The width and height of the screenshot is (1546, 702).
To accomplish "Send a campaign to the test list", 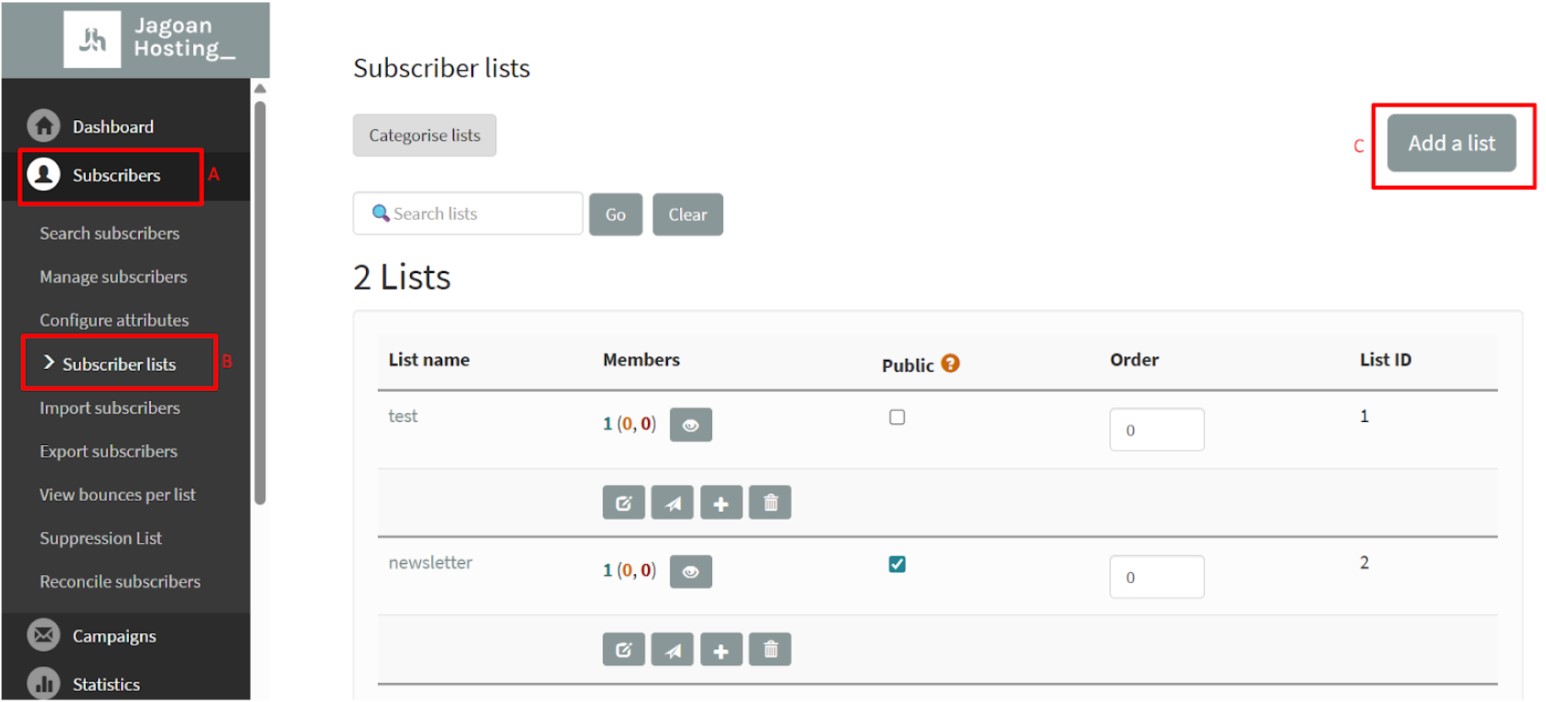I will point(672,502).
